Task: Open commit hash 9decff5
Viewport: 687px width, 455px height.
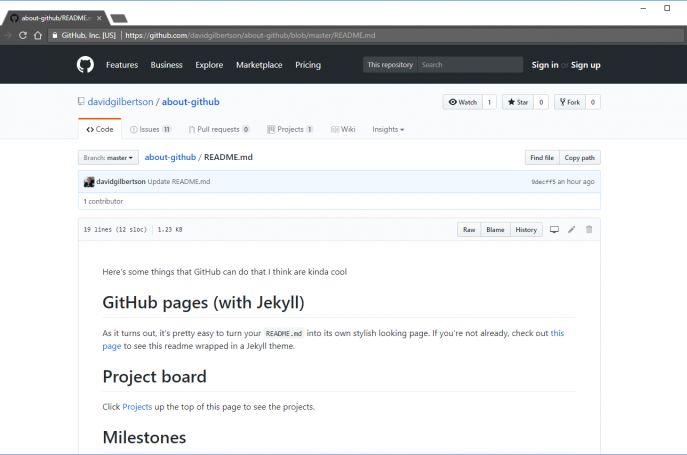Action: coord(543,181)
